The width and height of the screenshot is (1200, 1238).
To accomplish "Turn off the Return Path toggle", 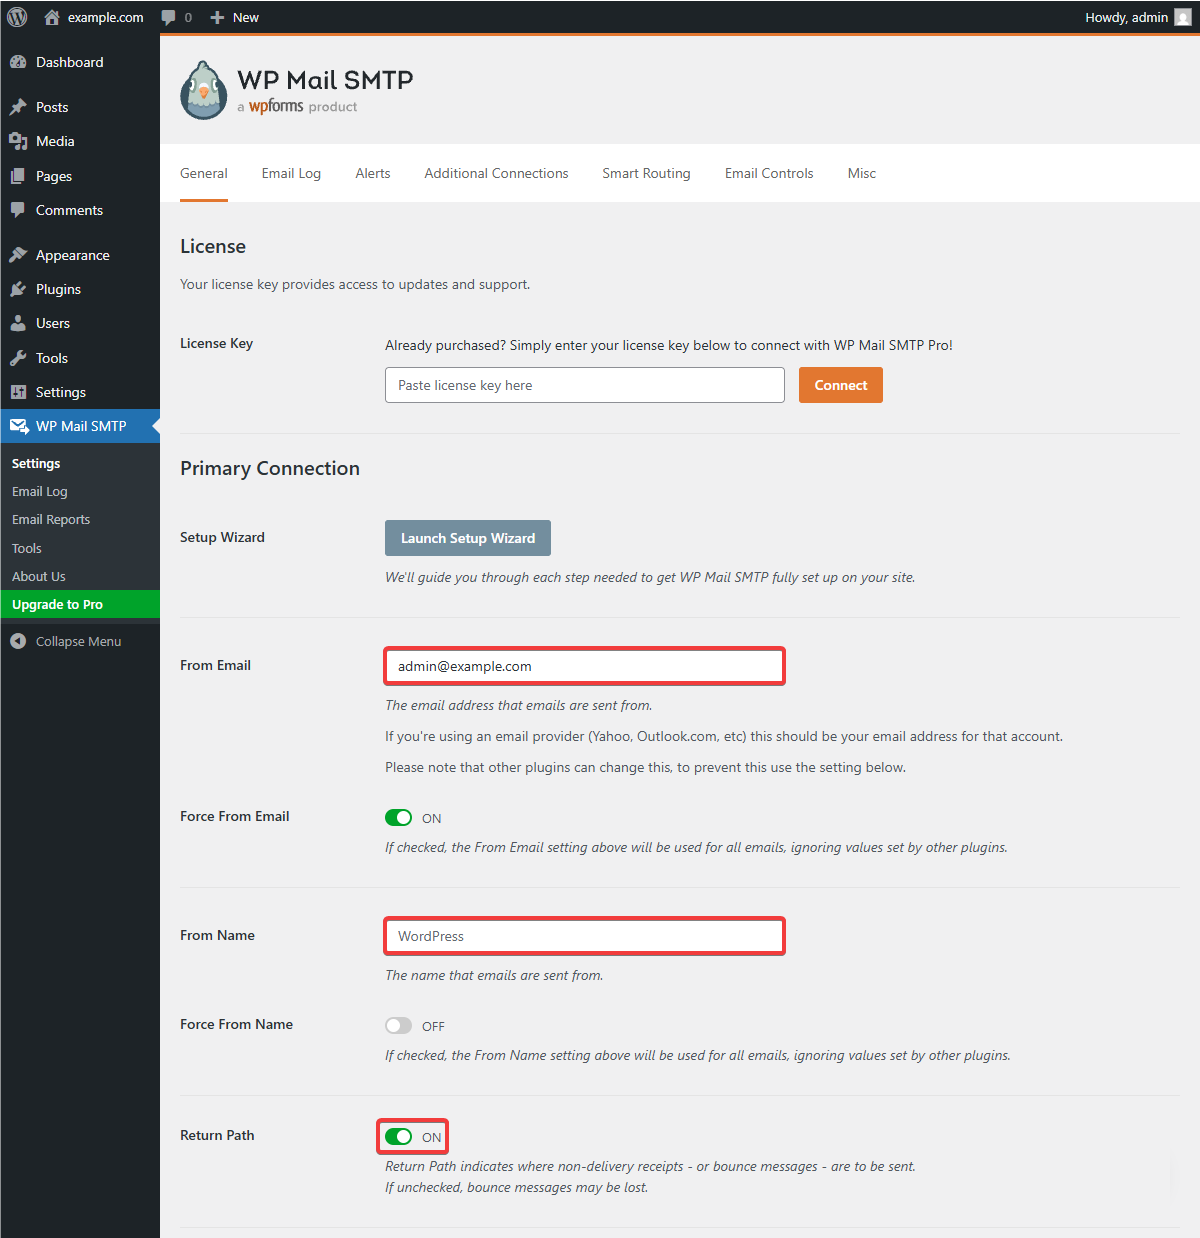I will coord(398,1137).
